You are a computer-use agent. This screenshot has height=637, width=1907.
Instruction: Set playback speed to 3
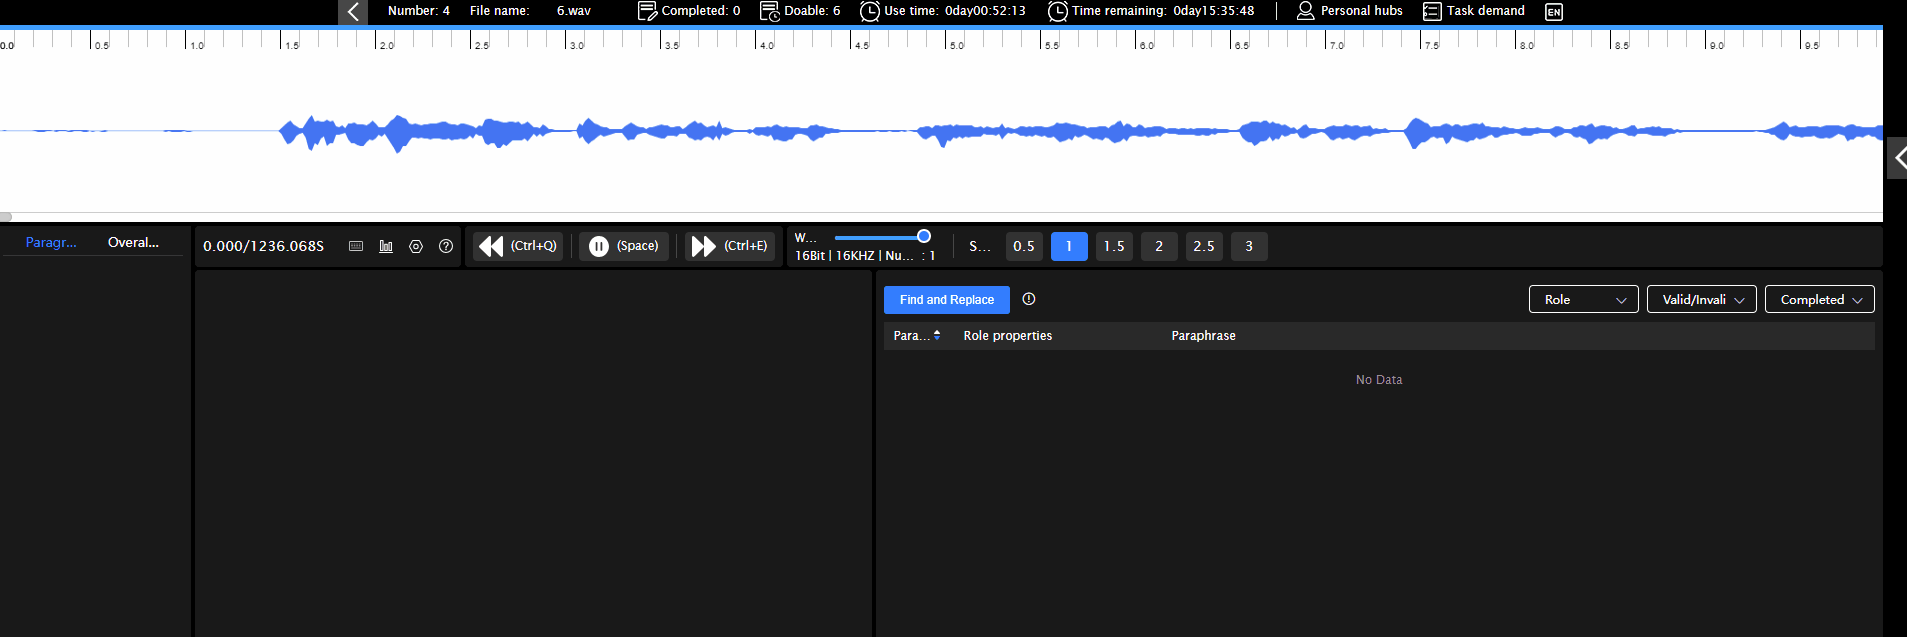[x=1249, y=246]
